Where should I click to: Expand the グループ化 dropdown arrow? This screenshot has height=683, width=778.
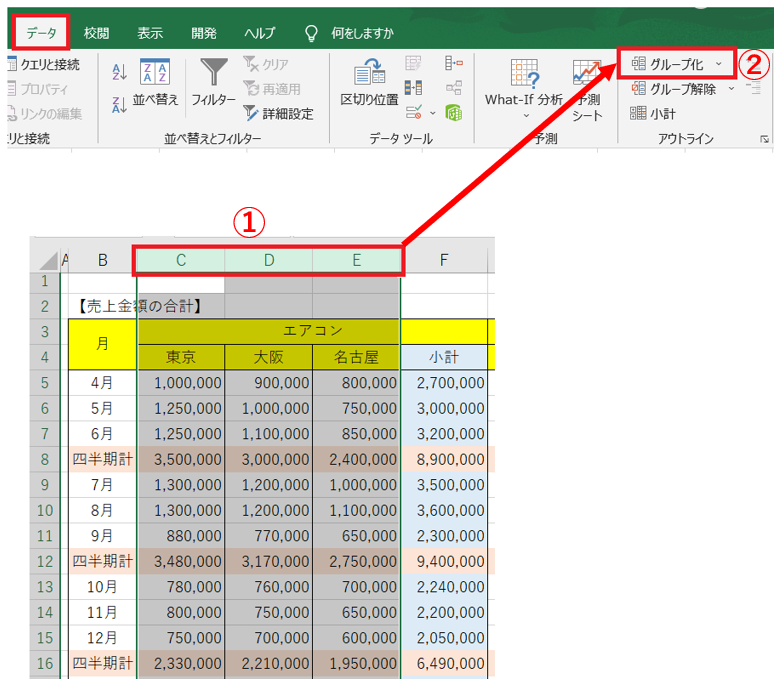(x=718, y=64)
